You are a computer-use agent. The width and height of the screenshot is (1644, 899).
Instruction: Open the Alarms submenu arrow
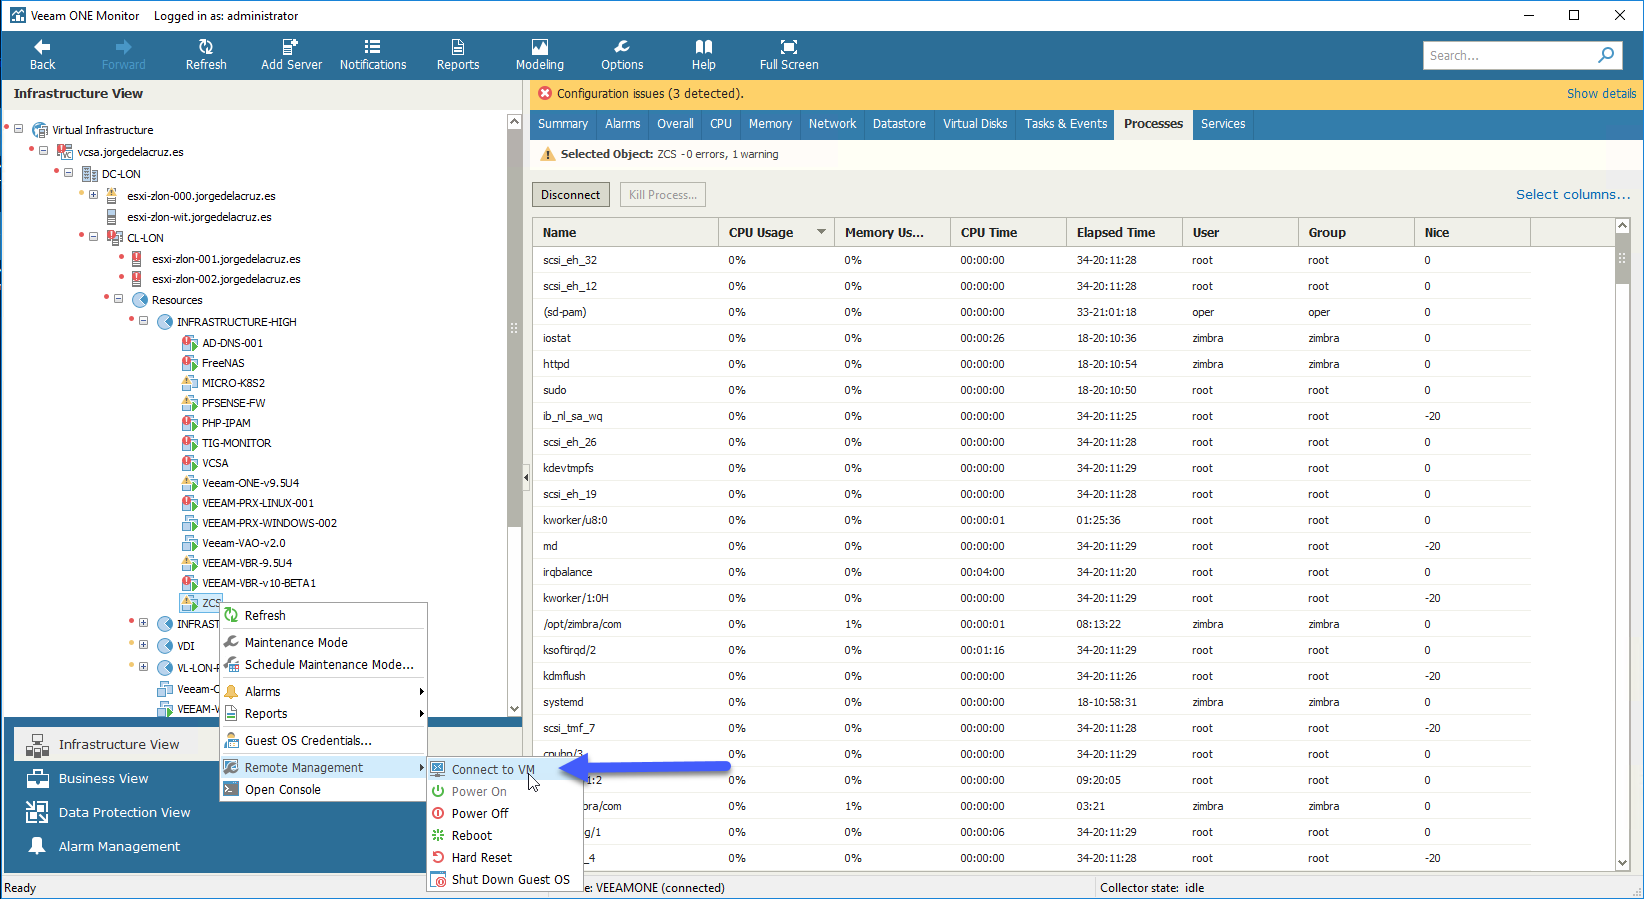(421, 692)
